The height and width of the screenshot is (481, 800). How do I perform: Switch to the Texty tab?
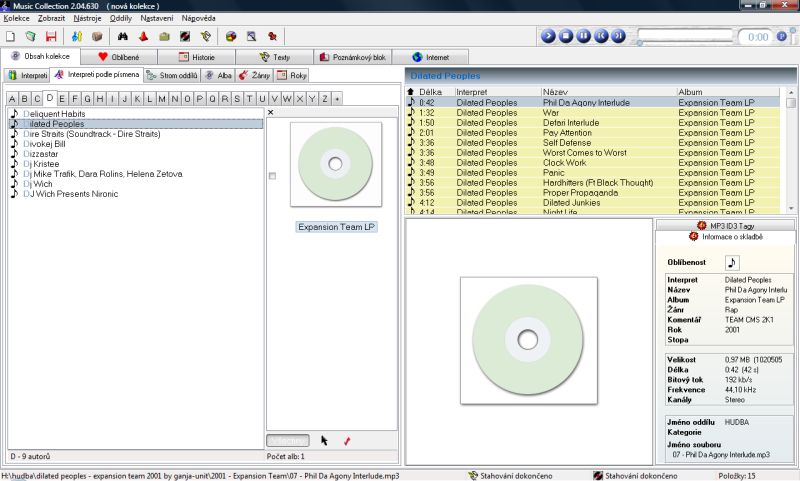coord(274,57)
